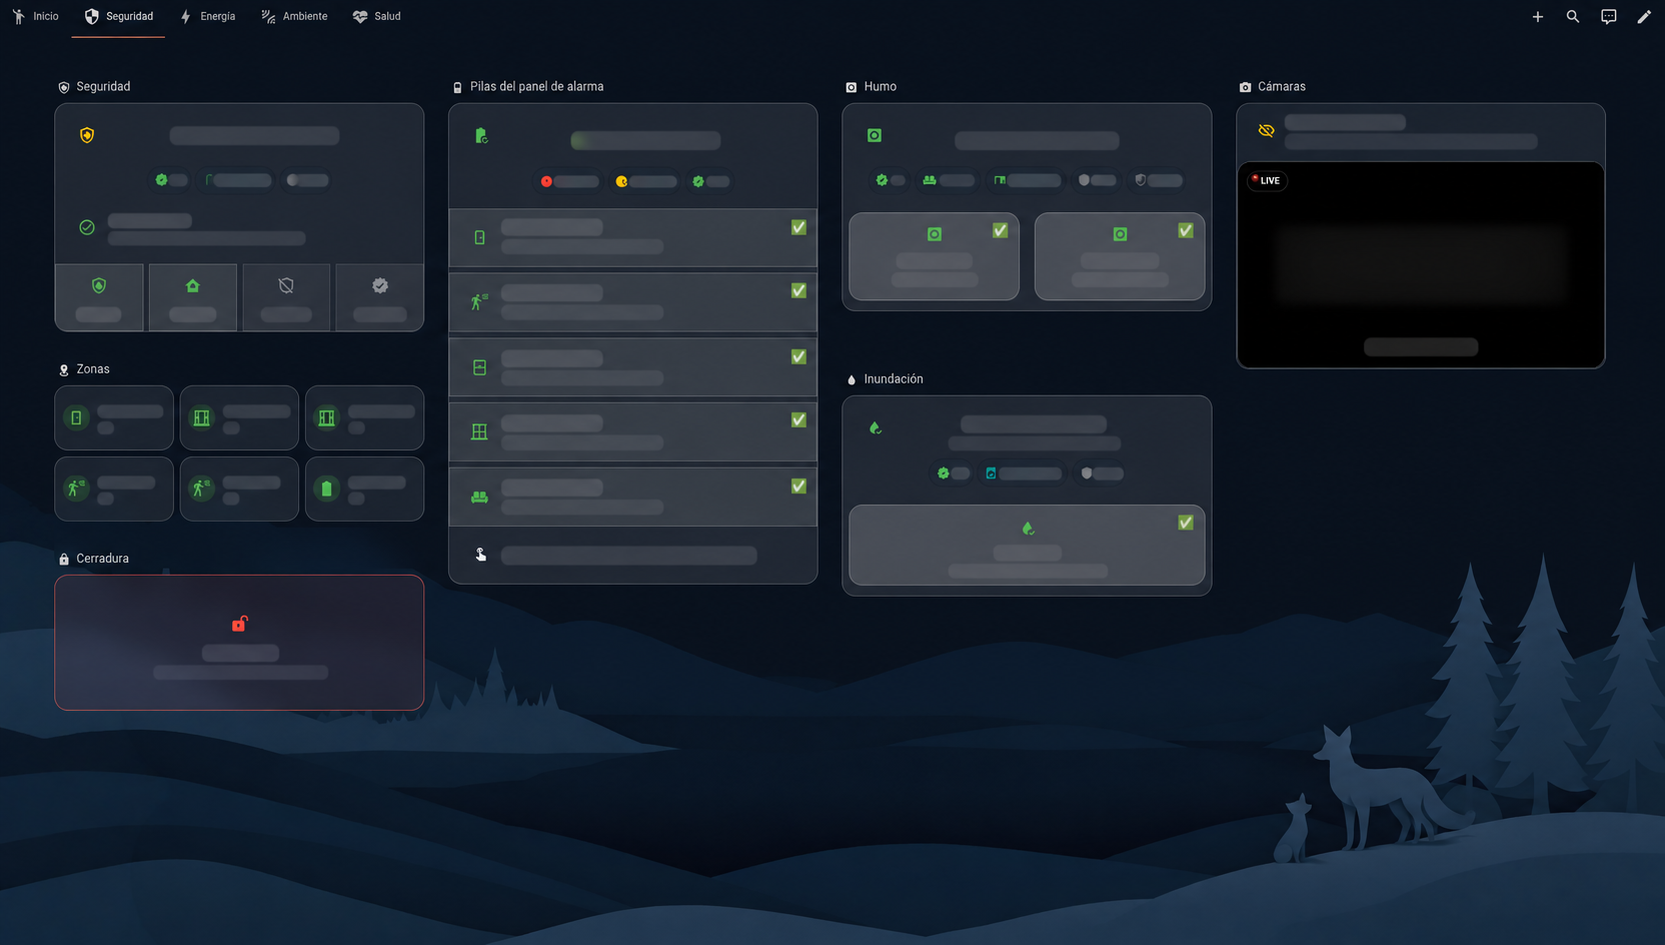Click the Humo section heading
Screen dimensions: 1665x945
(x=880, y=87)
